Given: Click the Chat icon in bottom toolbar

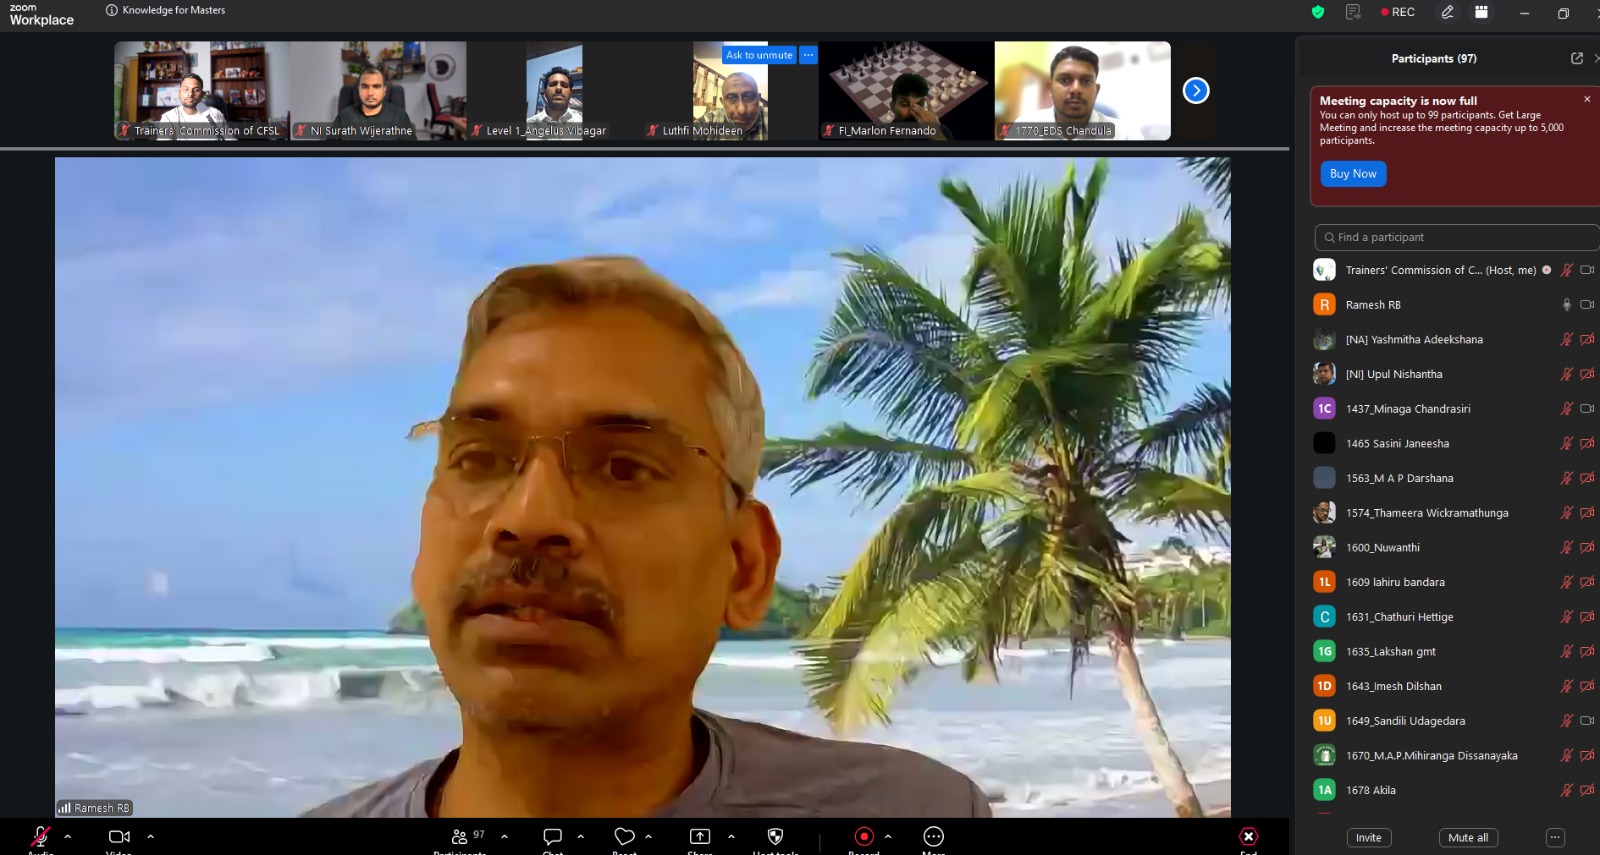Looking at the screenshot, I should click(552, 836).
